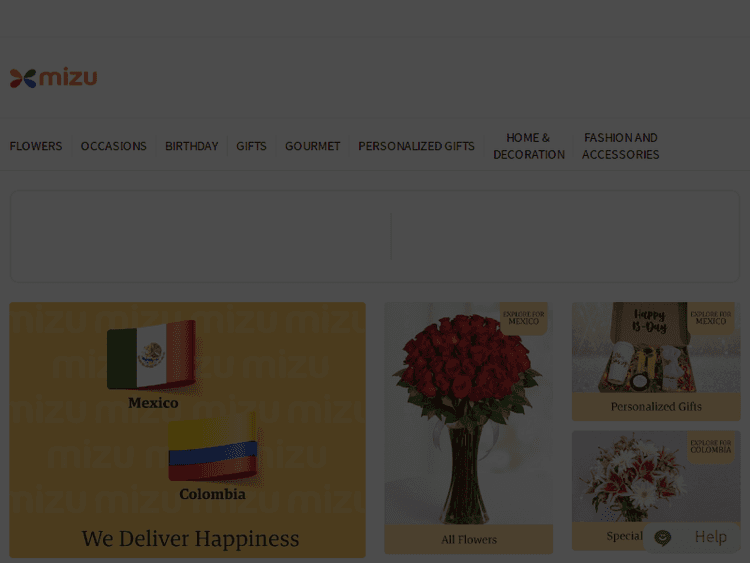Click the Help button text

(x=710, y=537)
